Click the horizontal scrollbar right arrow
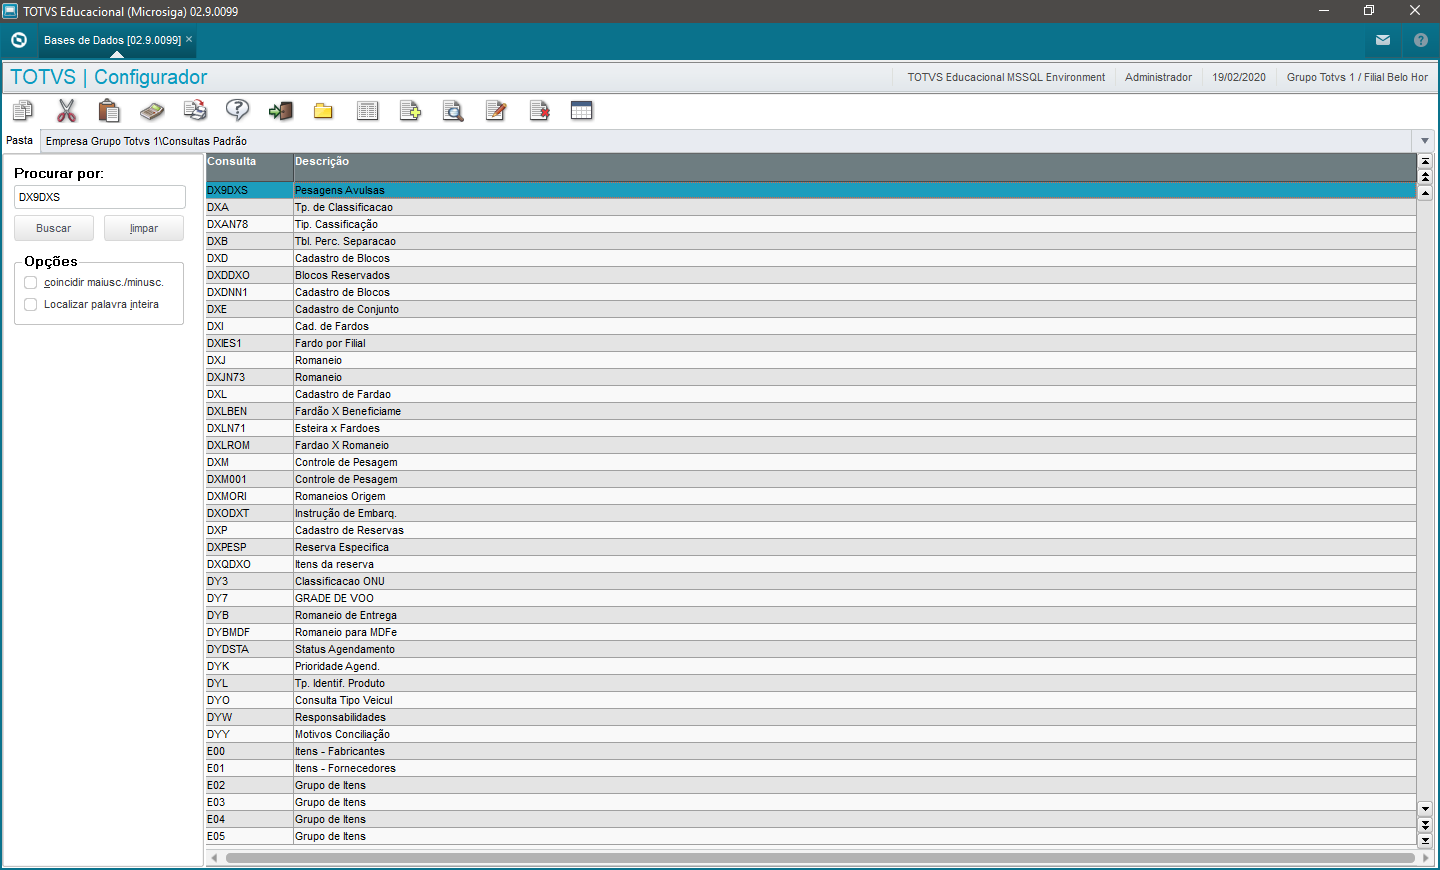This screenshot has height=870, width=1440. tap(1426, 858)
